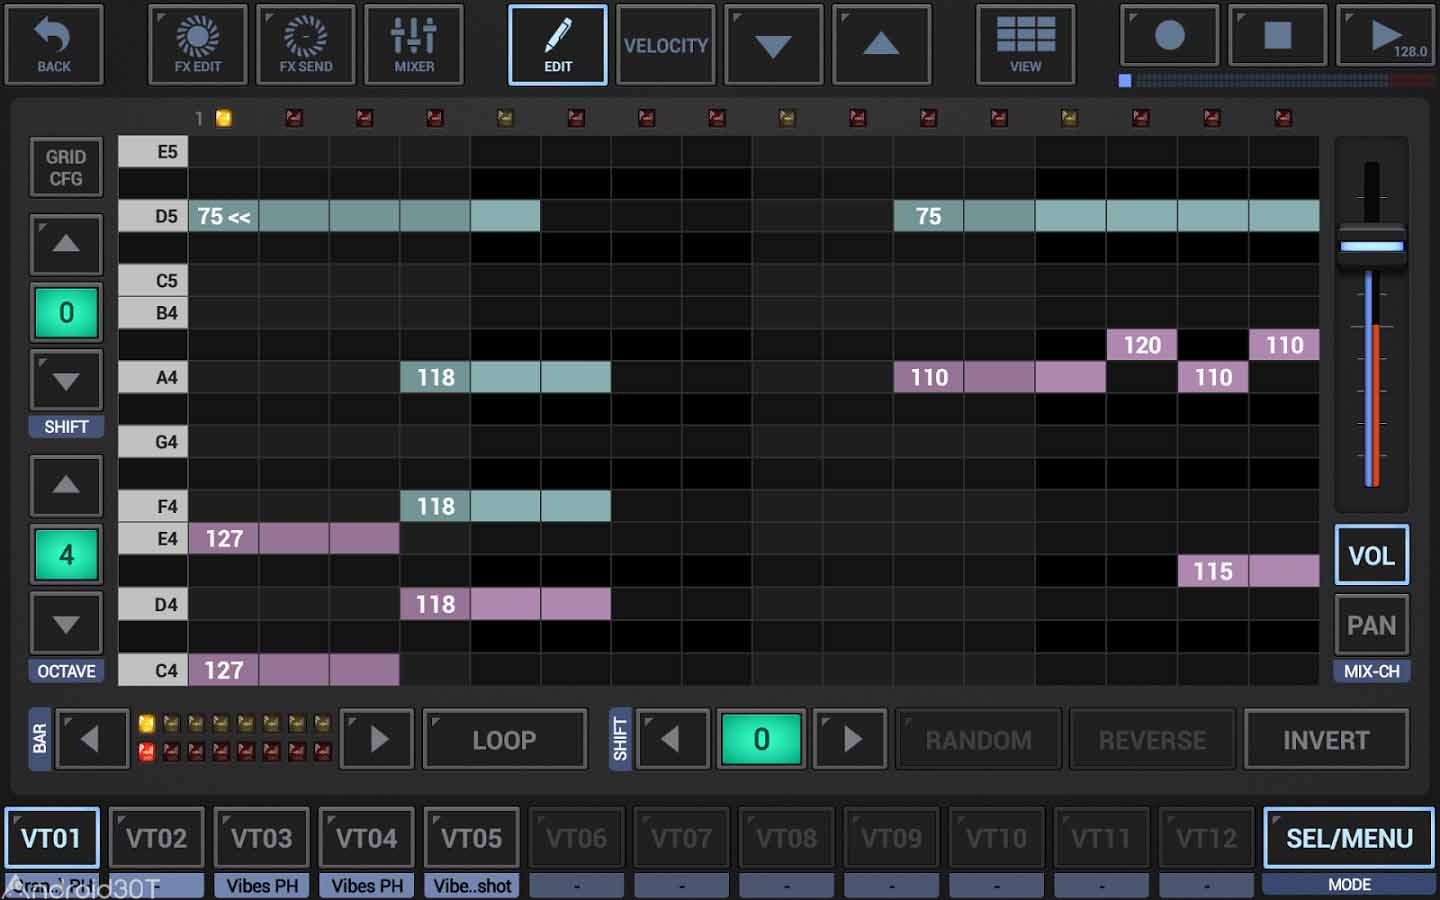Shift the pattern right one step
Image resolution: width=1440 pixels, height=900 pixels.
click(850, 739)
